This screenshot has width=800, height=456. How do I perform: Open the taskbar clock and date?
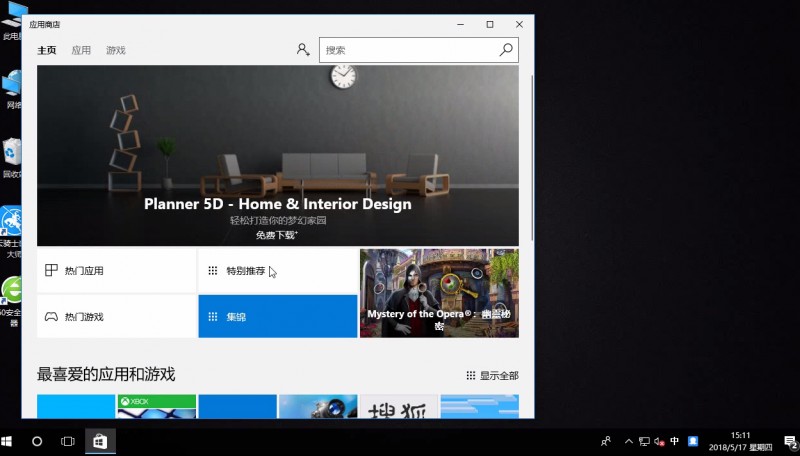[740, 442]
